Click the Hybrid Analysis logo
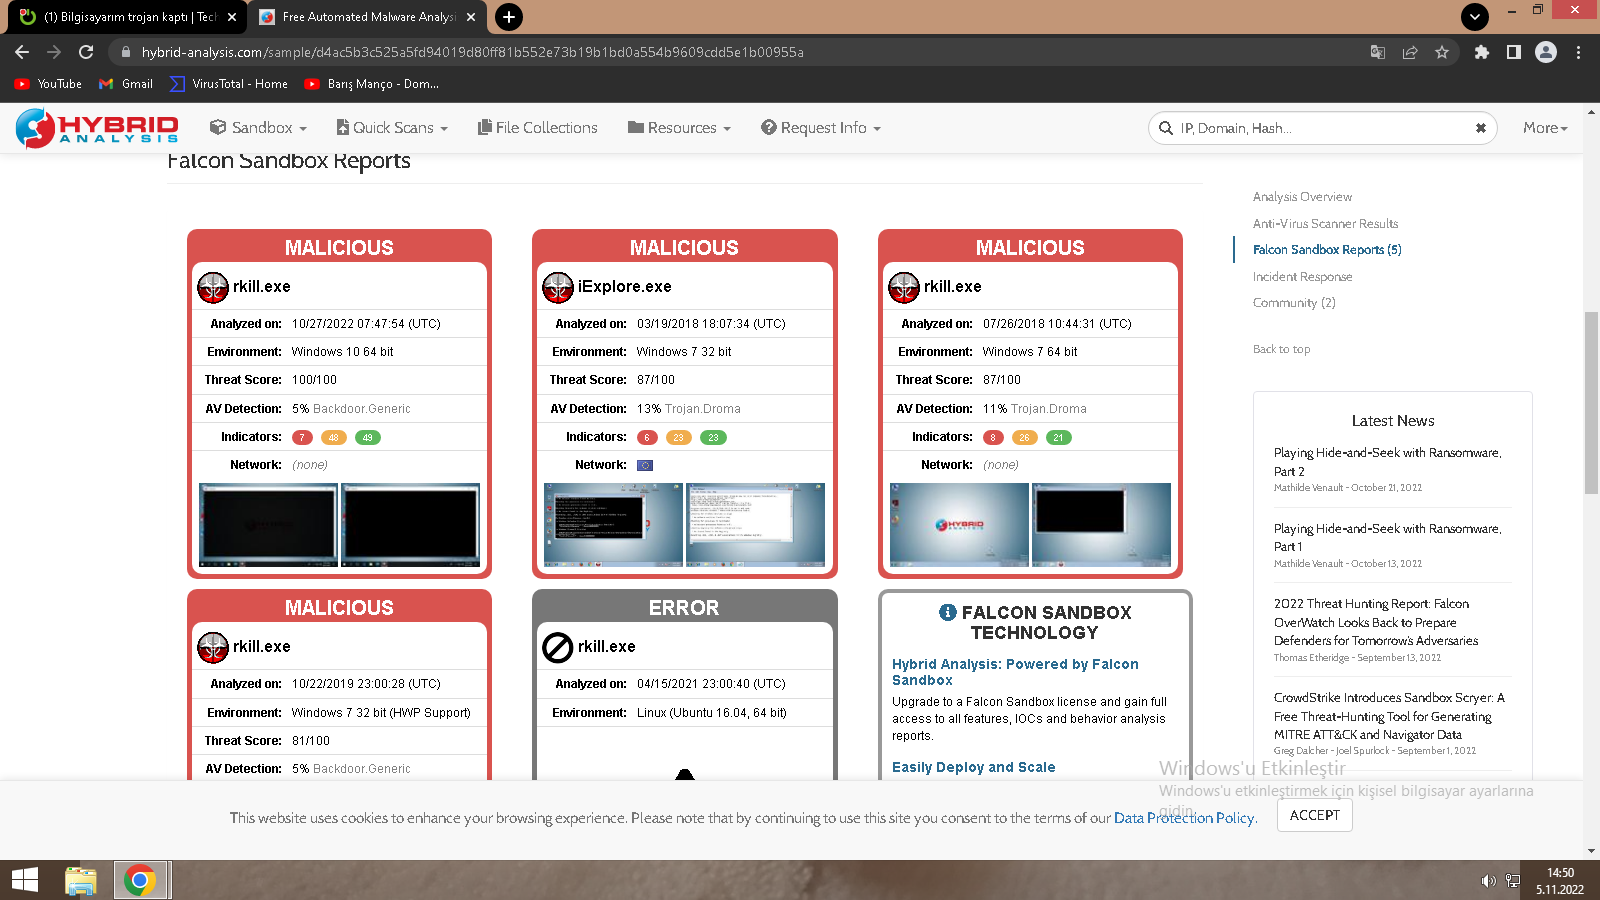The image size is (1600, 900). (x=97, y=128)
